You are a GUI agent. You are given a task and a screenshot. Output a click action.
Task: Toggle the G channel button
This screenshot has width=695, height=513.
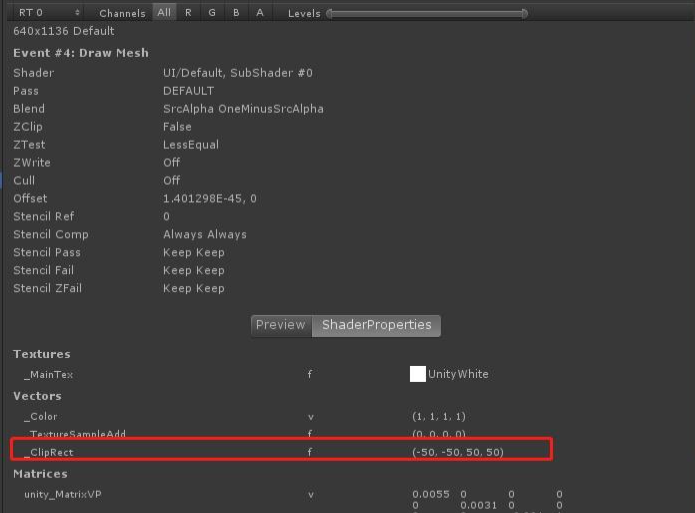(x=212, y=12)
